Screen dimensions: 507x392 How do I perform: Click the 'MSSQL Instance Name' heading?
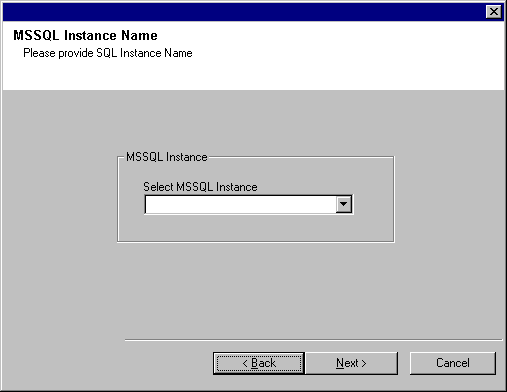85,35
